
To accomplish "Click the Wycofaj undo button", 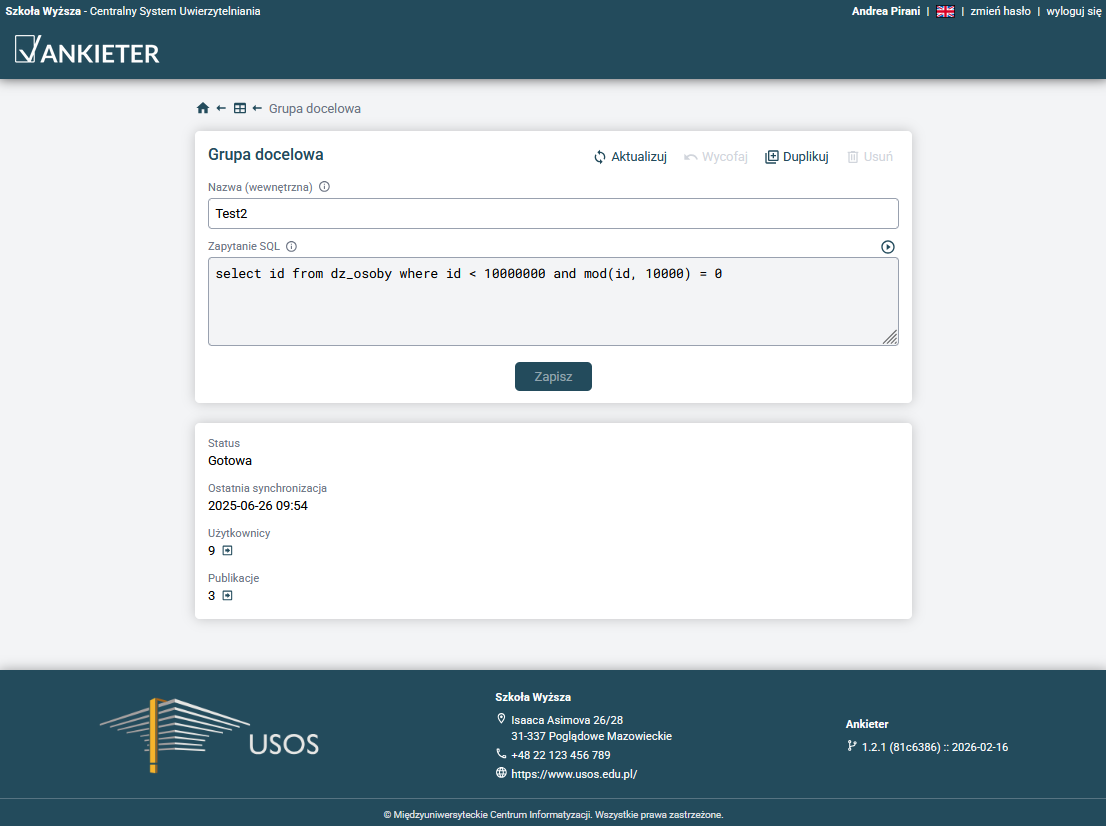I will point(716,157).
